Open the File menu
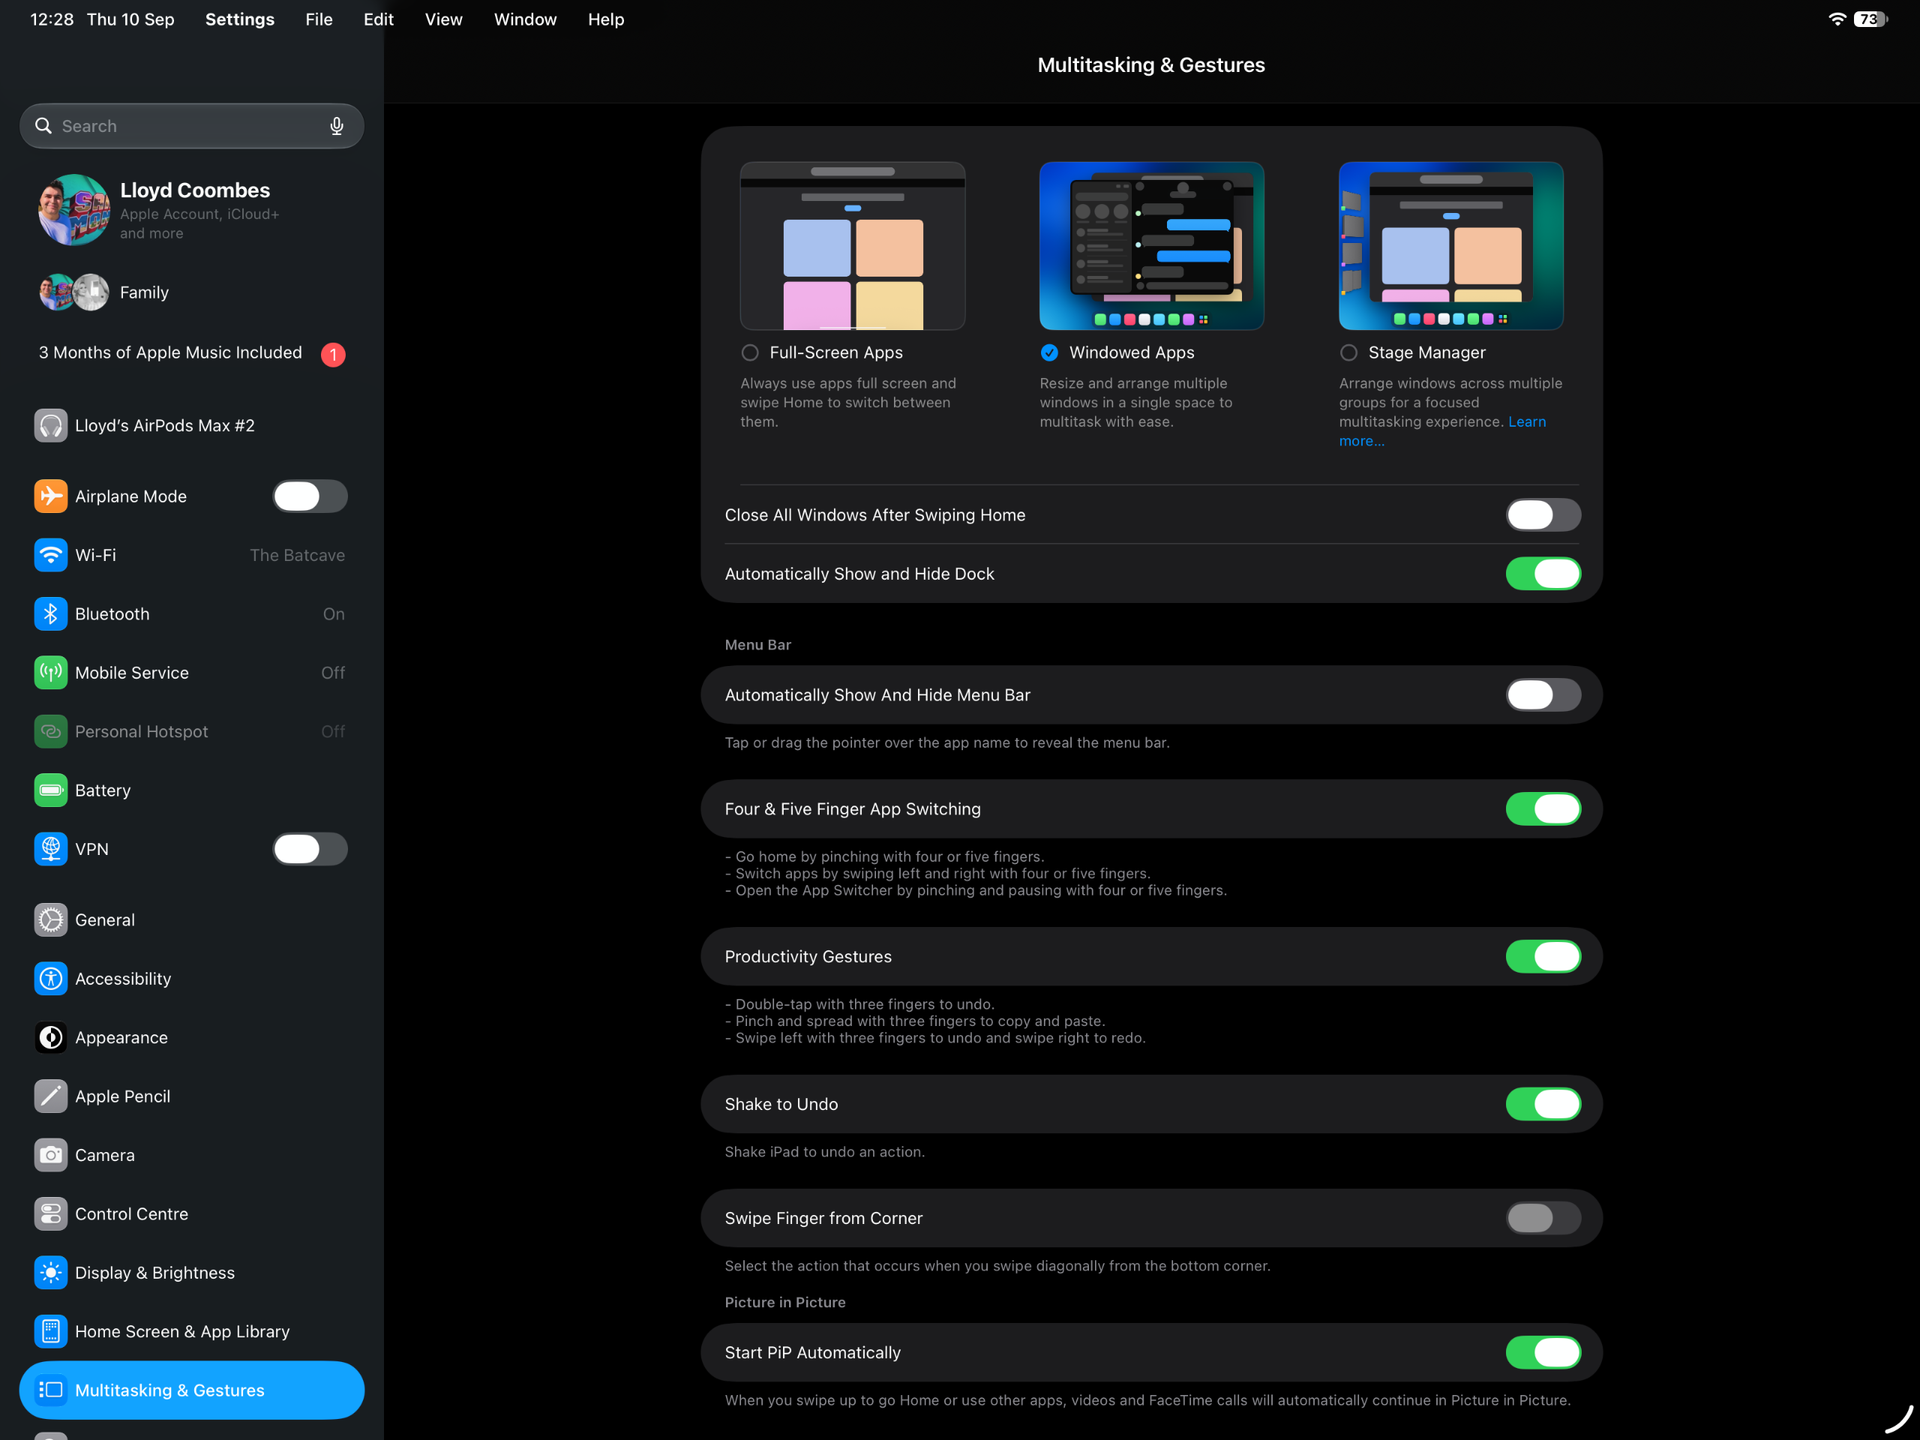Viewport: 1920px width, 1440px height. tap(319, 19)
